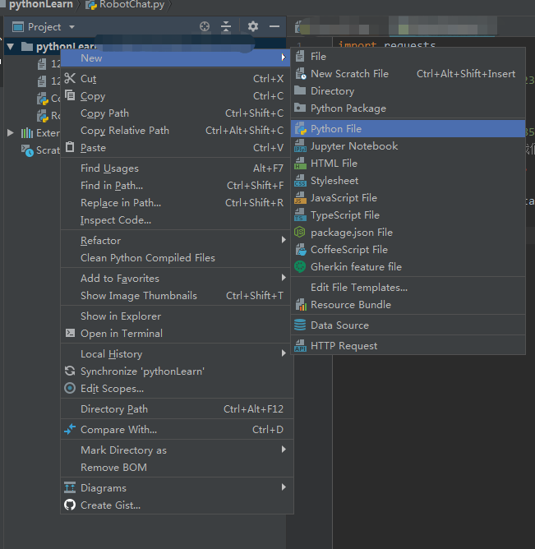Click the Stylesheet CSS icon
Screen dimensions: 535x549
tap(300, 181)
